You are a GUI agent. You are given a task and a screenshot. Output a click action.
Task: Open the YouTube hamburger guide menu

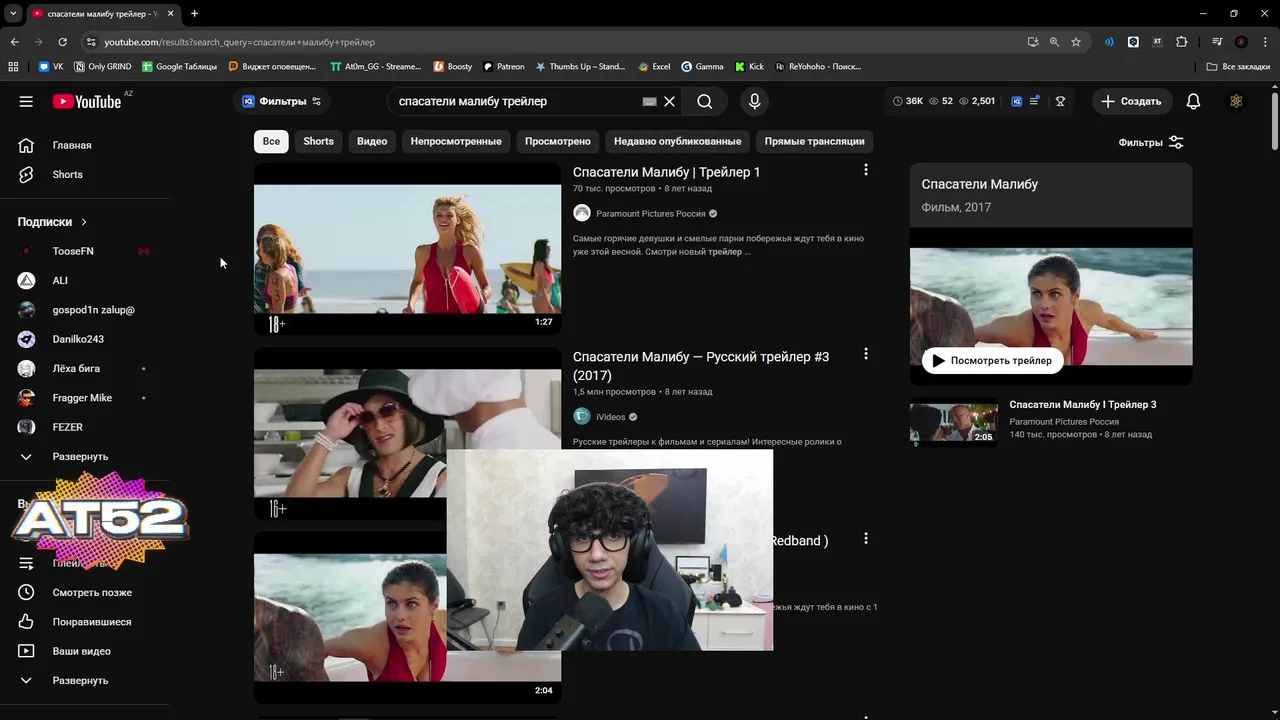[x=26, y=101]
